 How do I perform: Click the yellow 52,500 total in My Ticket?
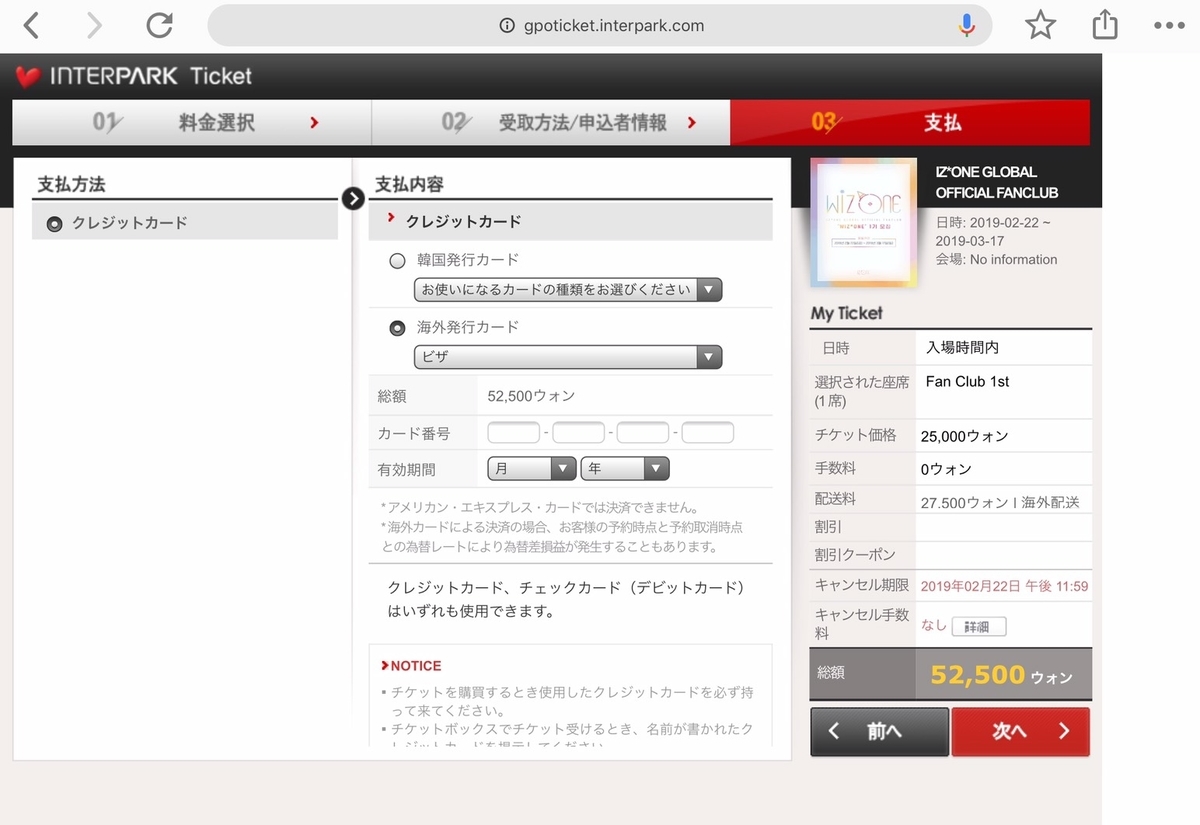977,676
